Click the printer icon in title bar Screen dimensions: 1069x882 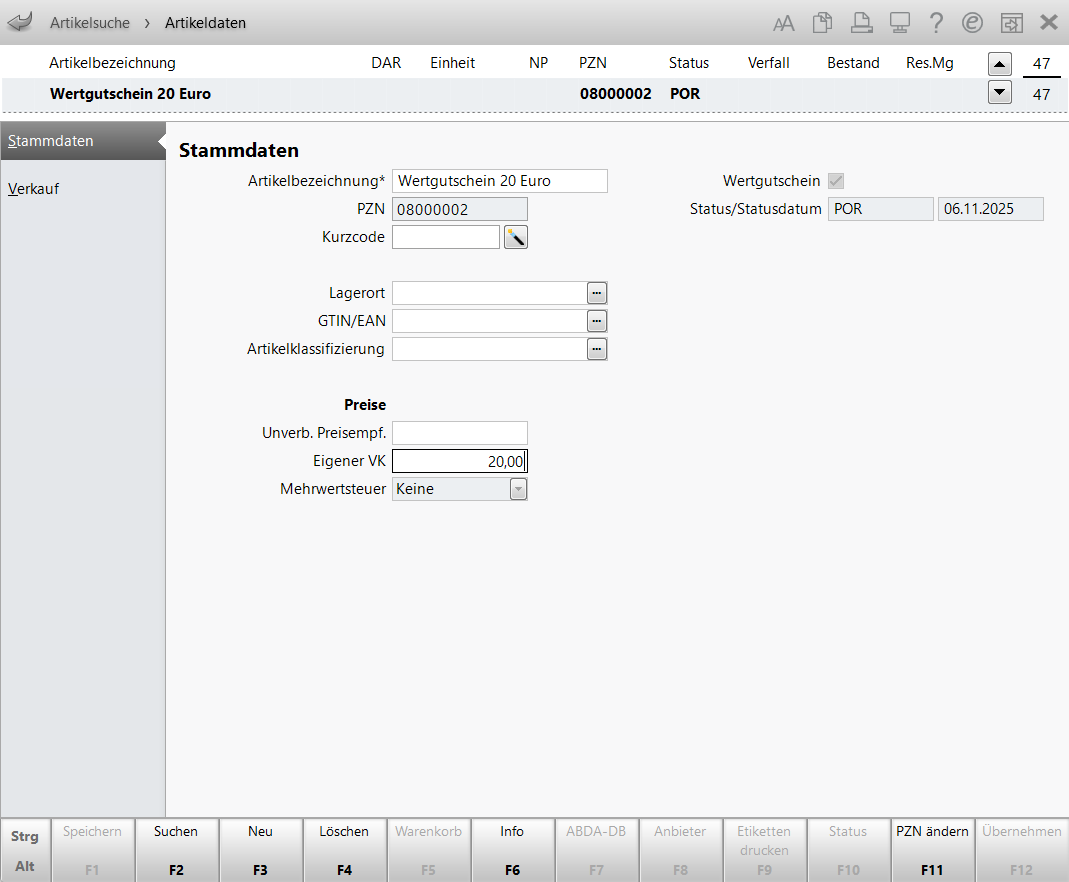tap(860, 23)
